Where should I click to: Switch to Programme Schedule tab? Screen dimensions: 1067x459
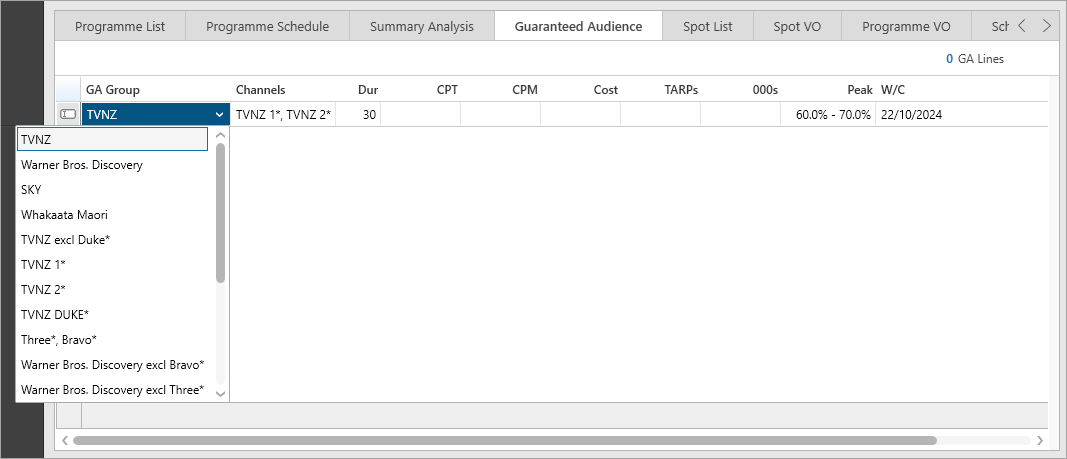(267, 27)
